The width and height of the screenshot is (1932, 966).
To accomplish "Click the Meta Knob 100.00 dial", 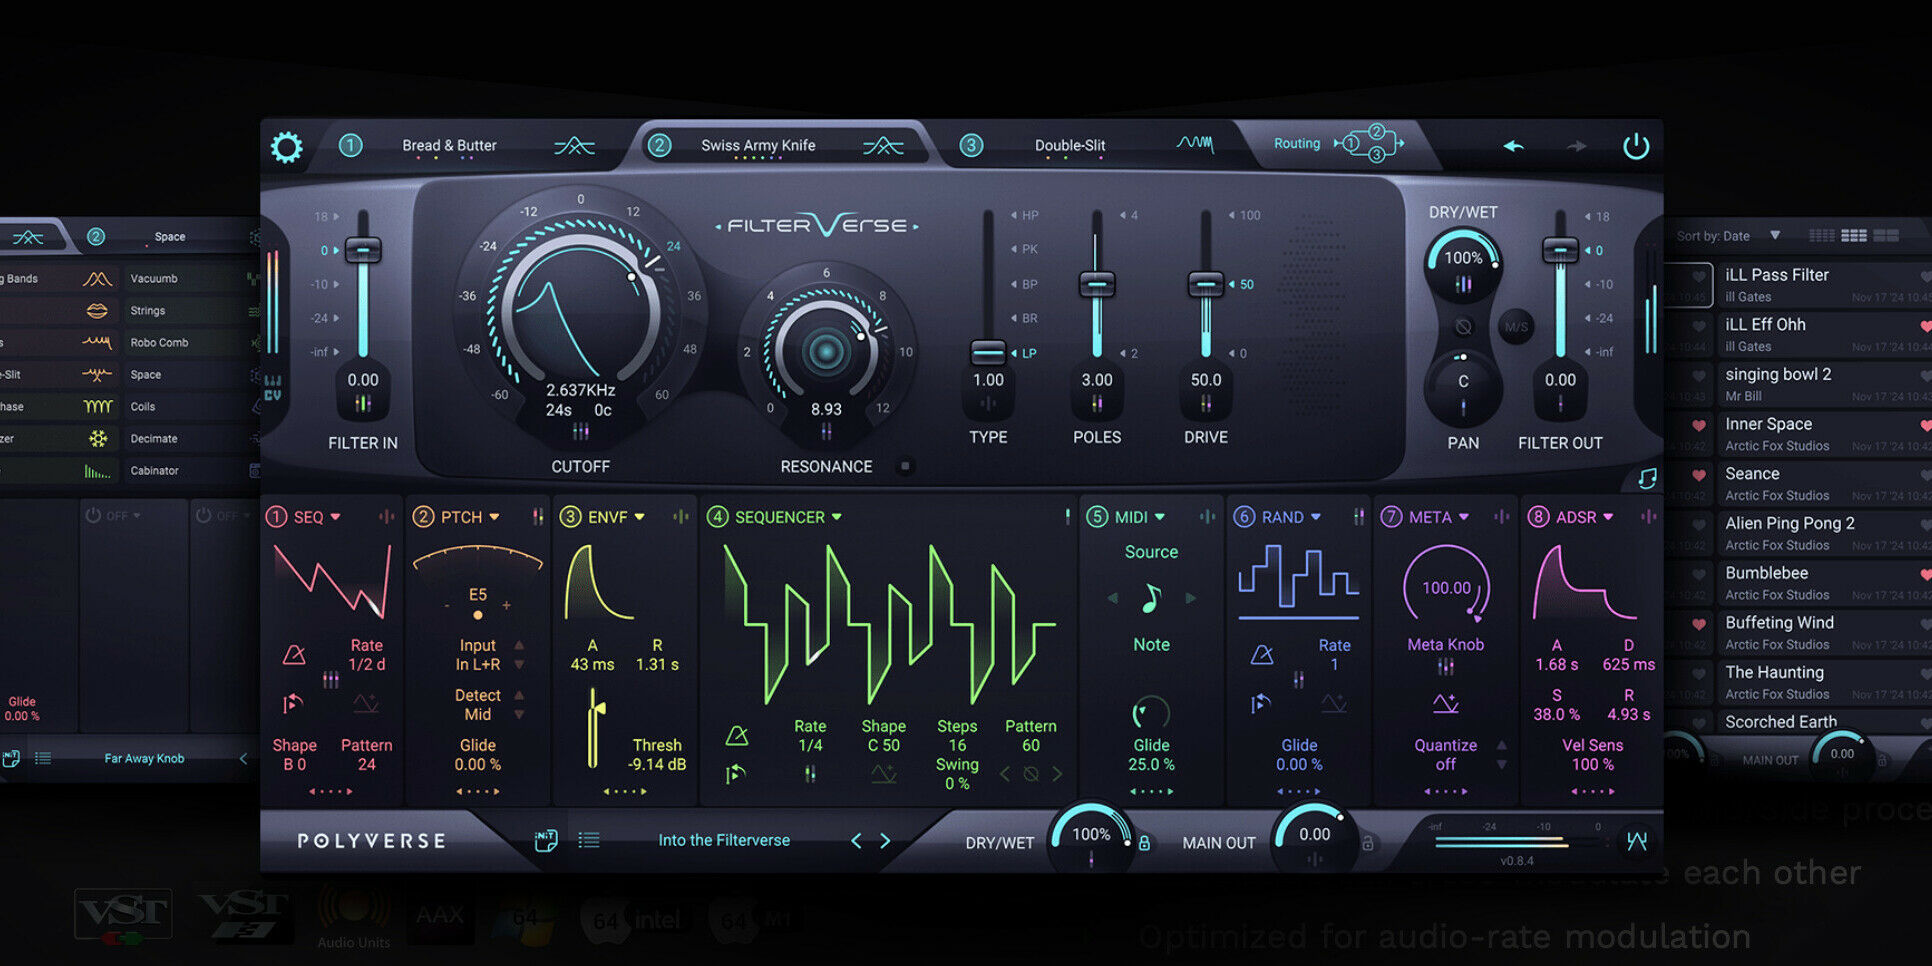I will click(x=1446, y=588).
